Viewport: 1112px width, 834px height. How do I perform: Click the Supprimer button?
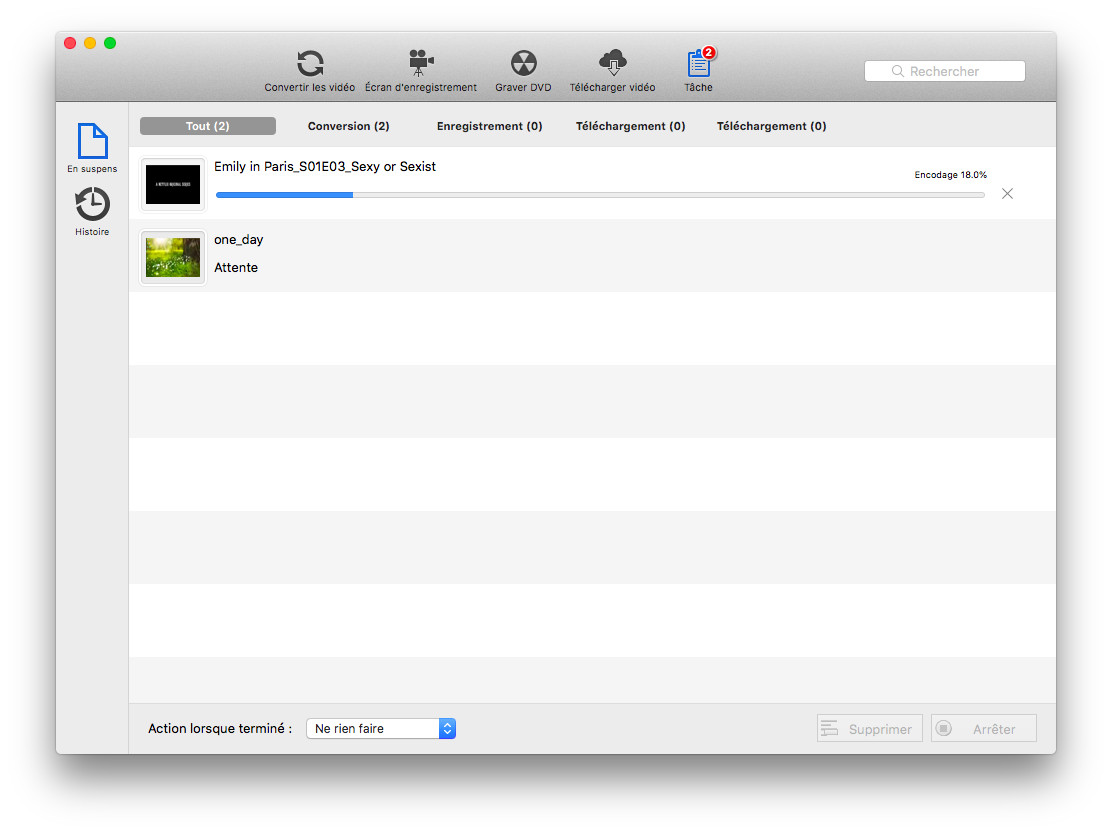(869, 728)
